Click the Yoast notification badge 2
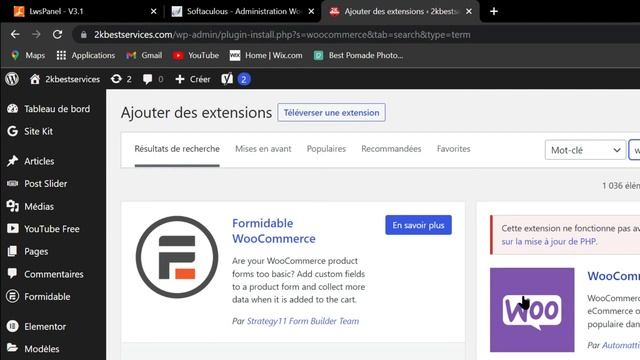The height and width of the screenshot is (360, 640). 244,79
